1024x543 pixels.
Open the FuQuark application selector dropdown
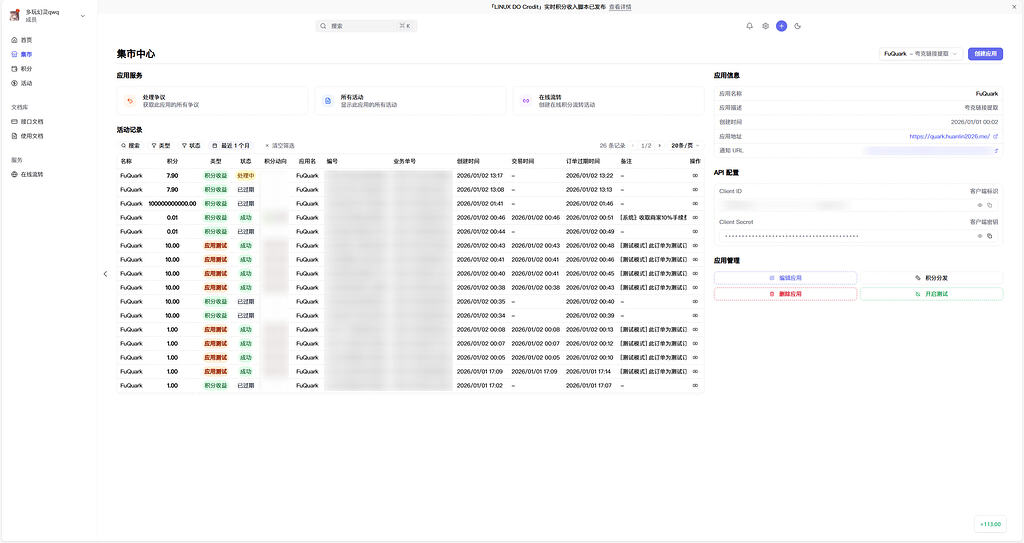pos(921,54)
